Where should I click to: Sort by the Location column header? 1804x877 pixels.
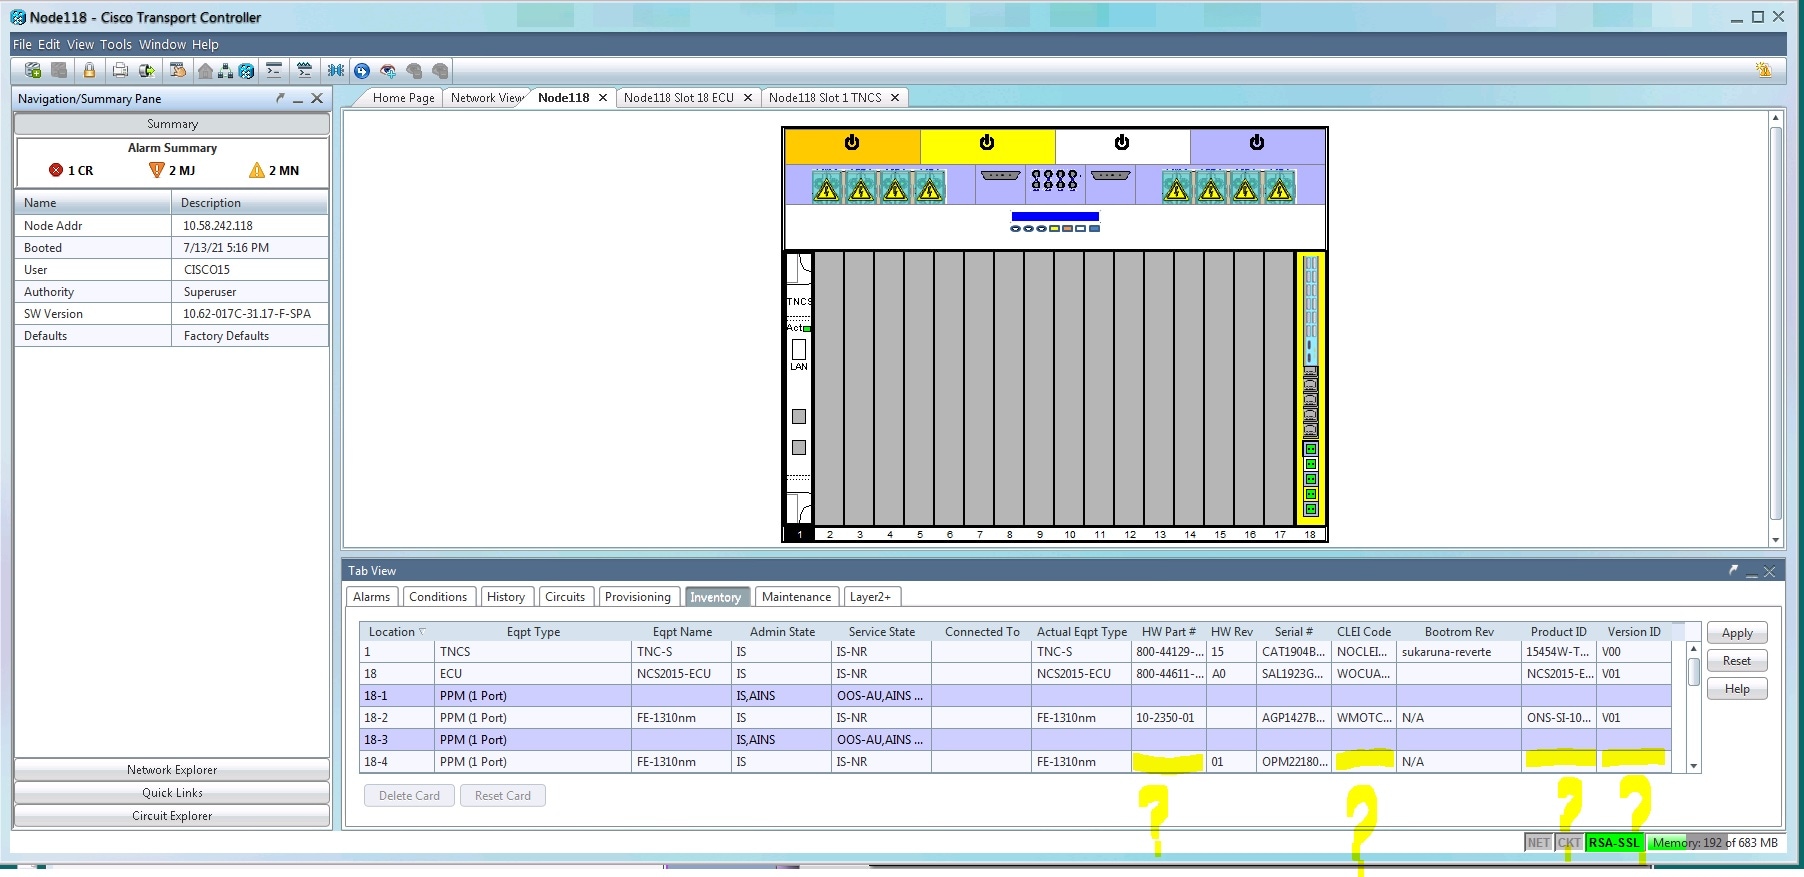coord(397,632)
